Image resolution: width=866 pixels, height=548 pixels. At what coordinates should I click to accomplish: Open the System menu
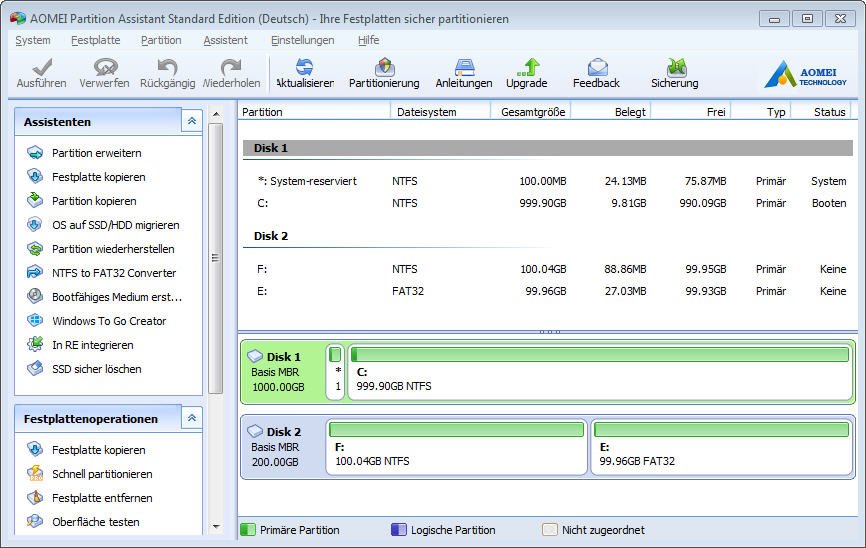pyautogui.click(x=33, y=40)
